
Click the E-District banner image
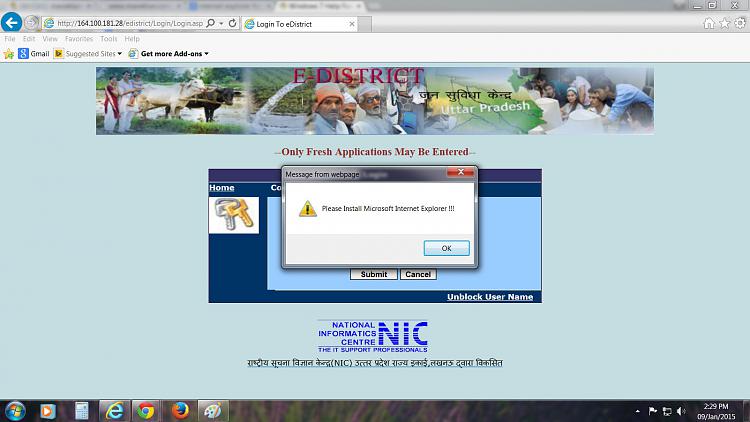pyautogui.click(x=375, y=101)
